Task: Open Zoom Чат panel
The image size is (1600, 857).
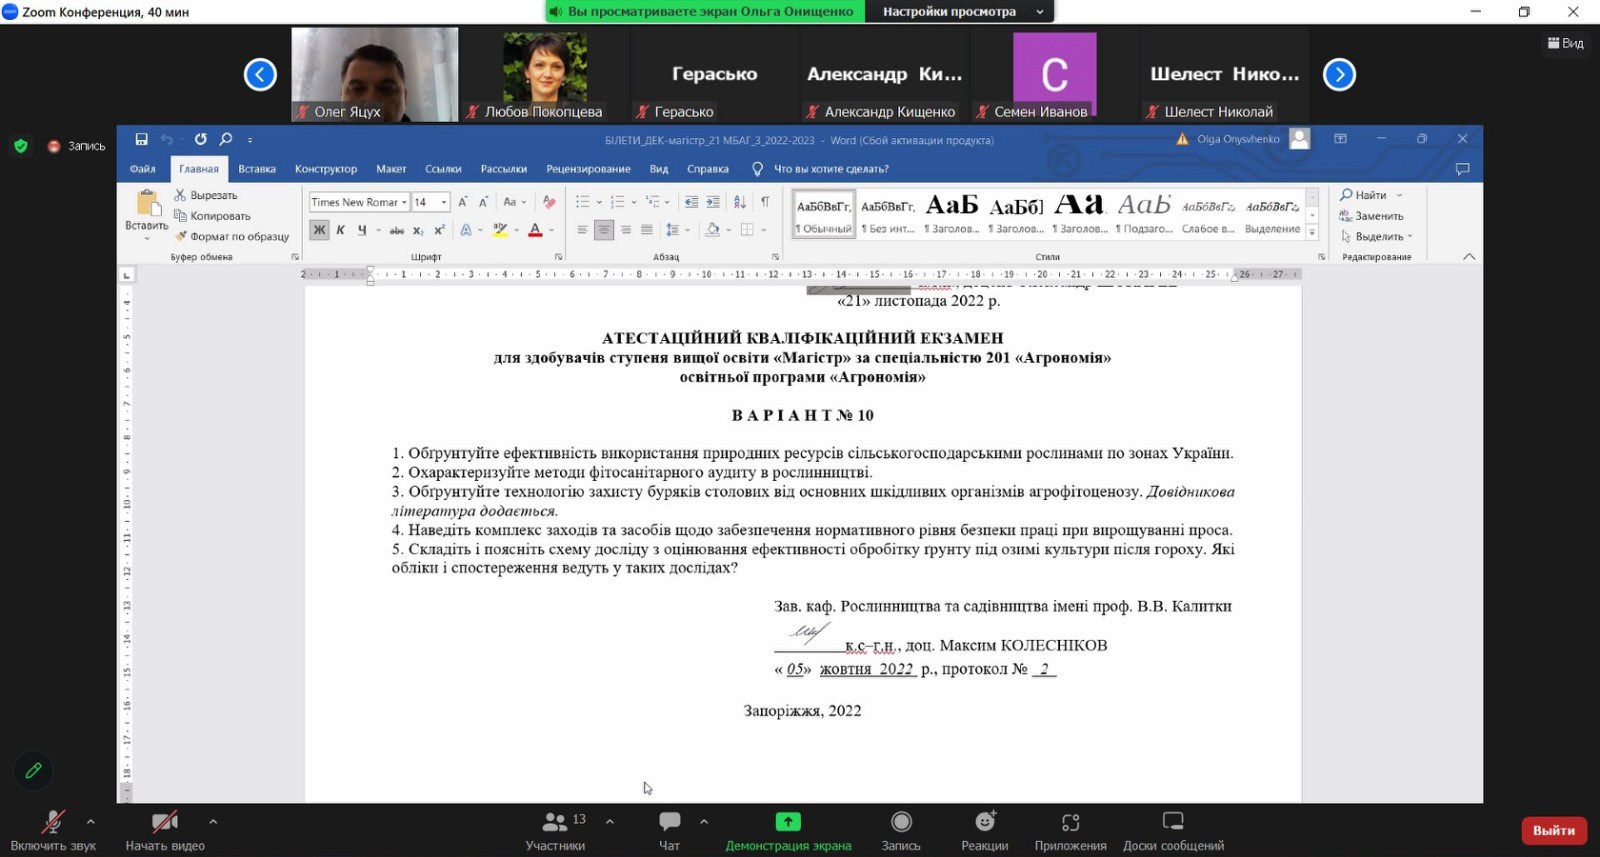Action: coord(669,831)
